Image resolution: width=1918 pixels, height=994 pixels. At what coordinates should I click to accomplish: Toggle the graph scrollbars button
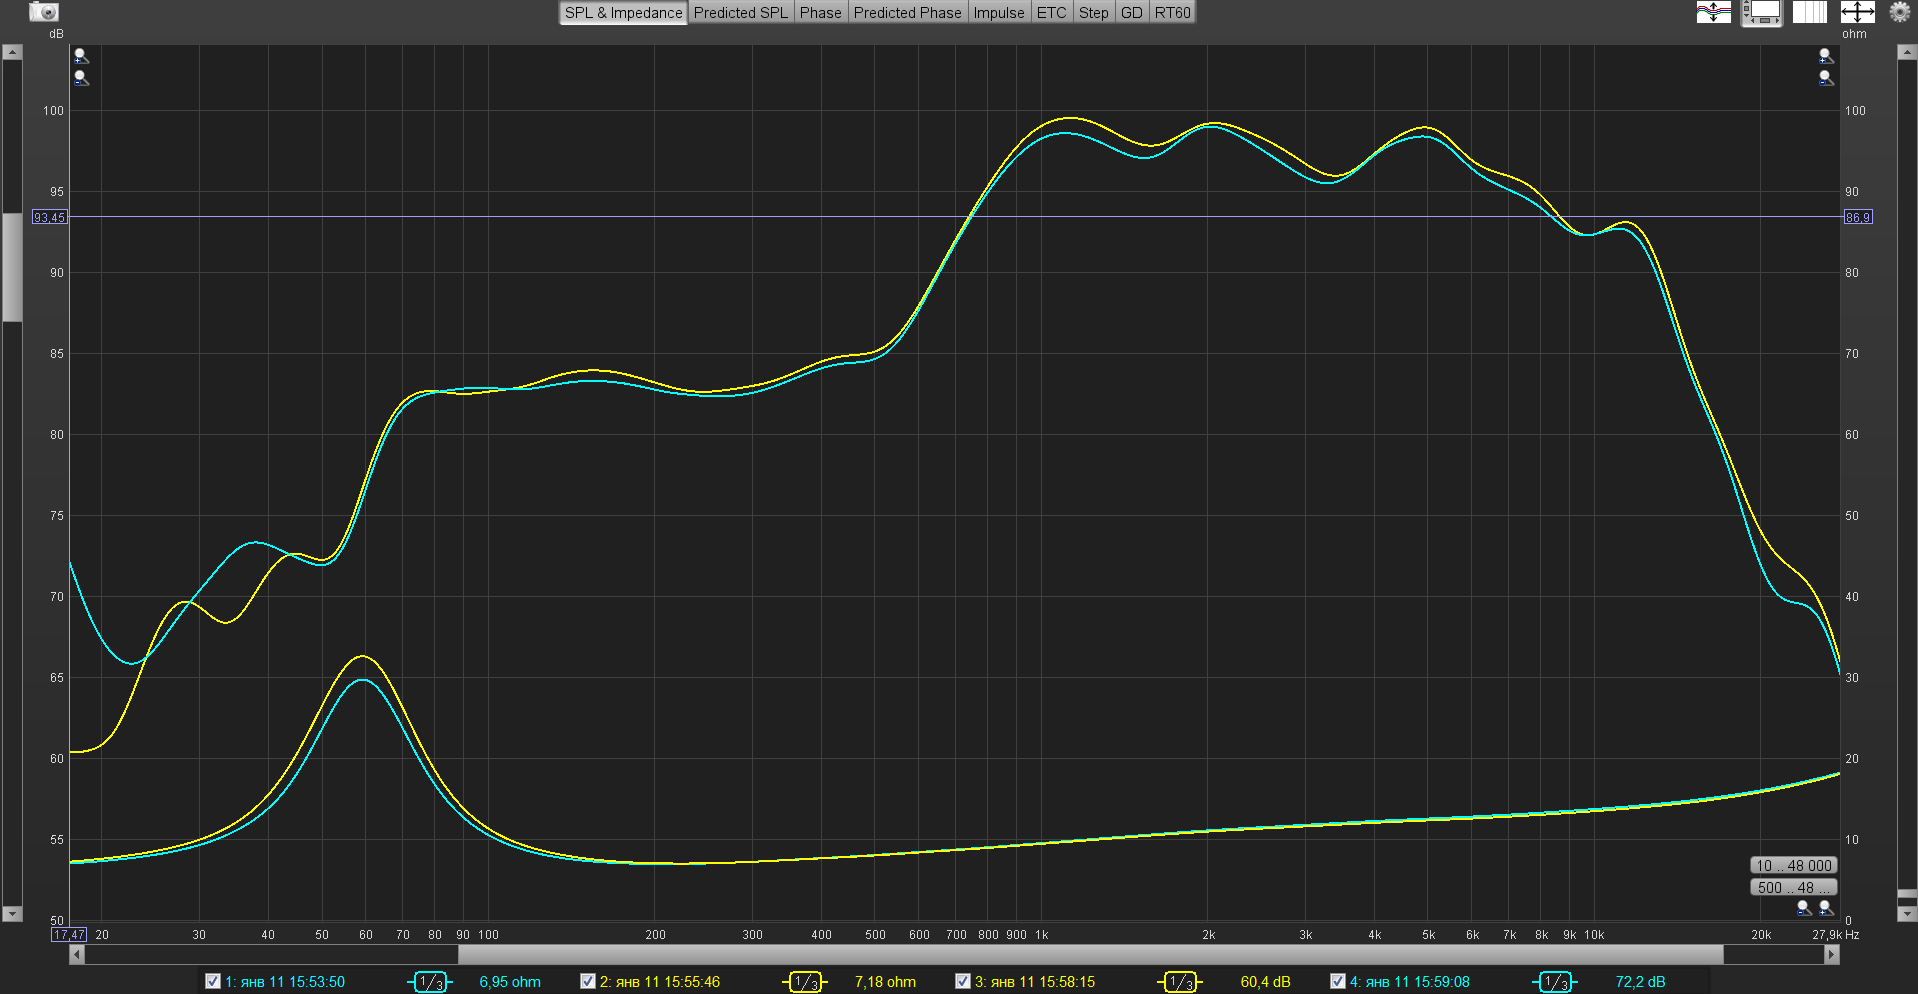(1762, 12)
